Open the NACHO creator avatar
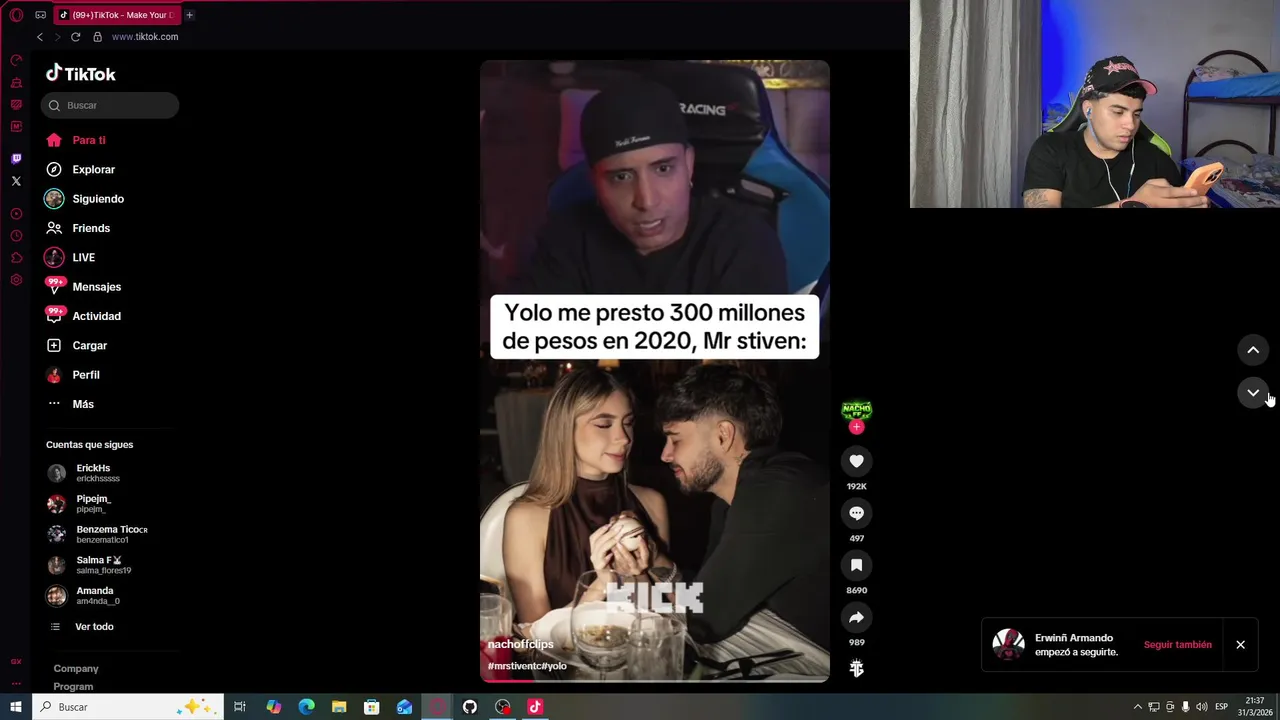The image size is (1280, 720). tap(856, 410)
